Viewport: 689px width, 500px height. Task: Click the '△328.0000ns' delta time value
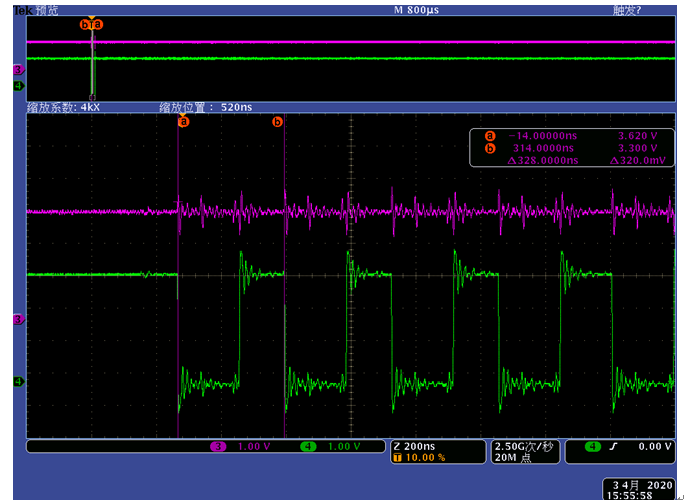(543, 161)
